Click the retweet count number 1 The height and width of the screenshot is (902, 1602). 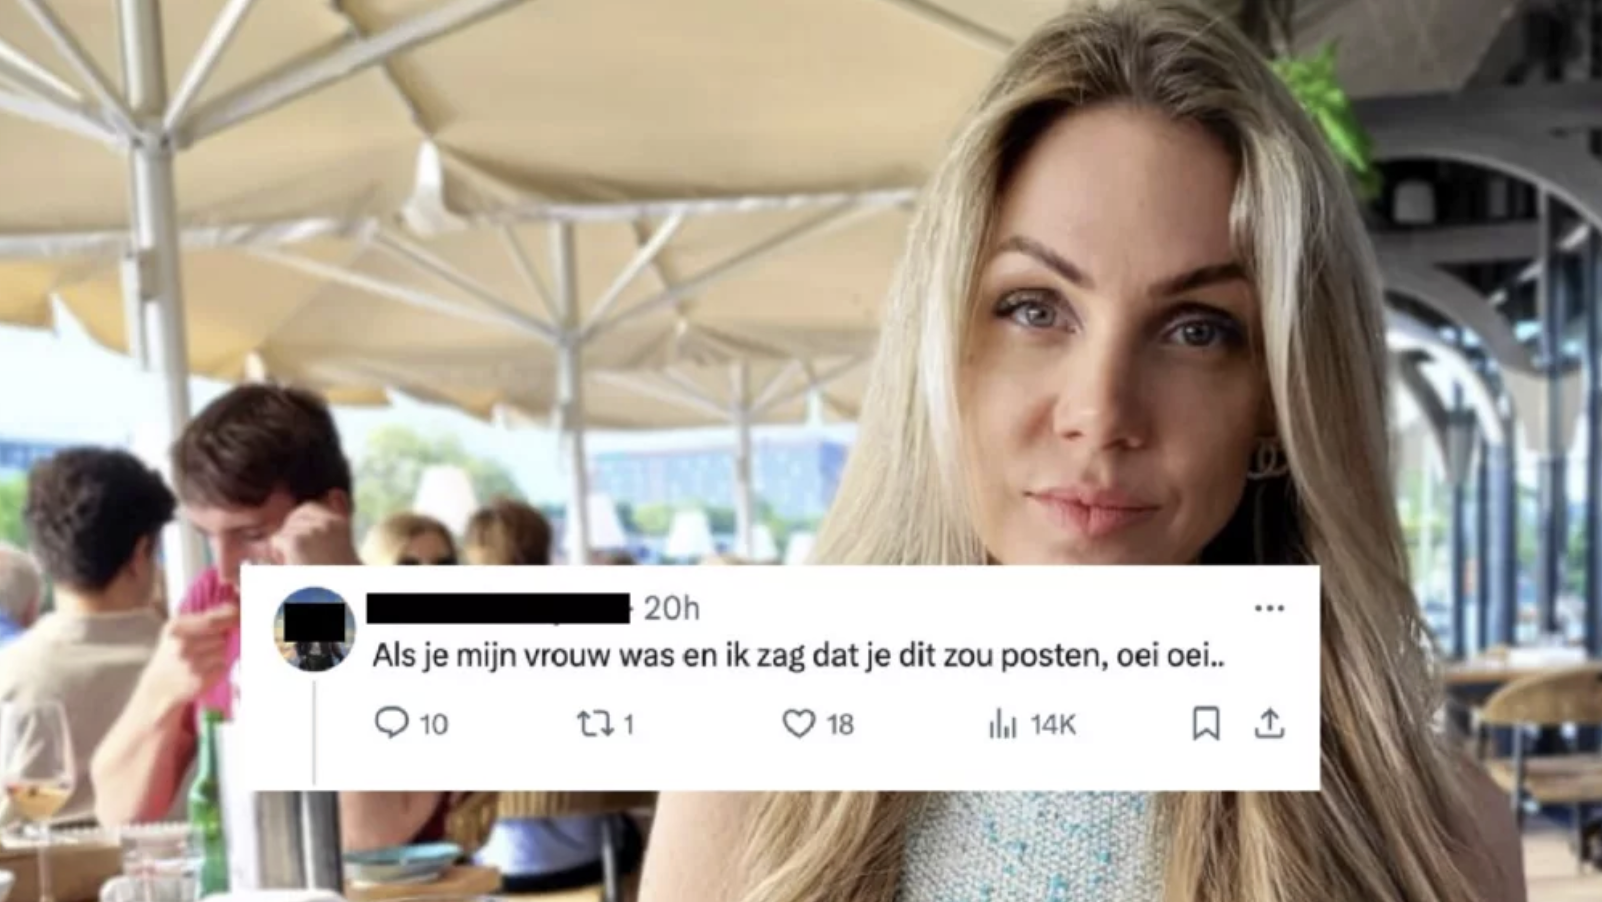click(x=628, y=724)
